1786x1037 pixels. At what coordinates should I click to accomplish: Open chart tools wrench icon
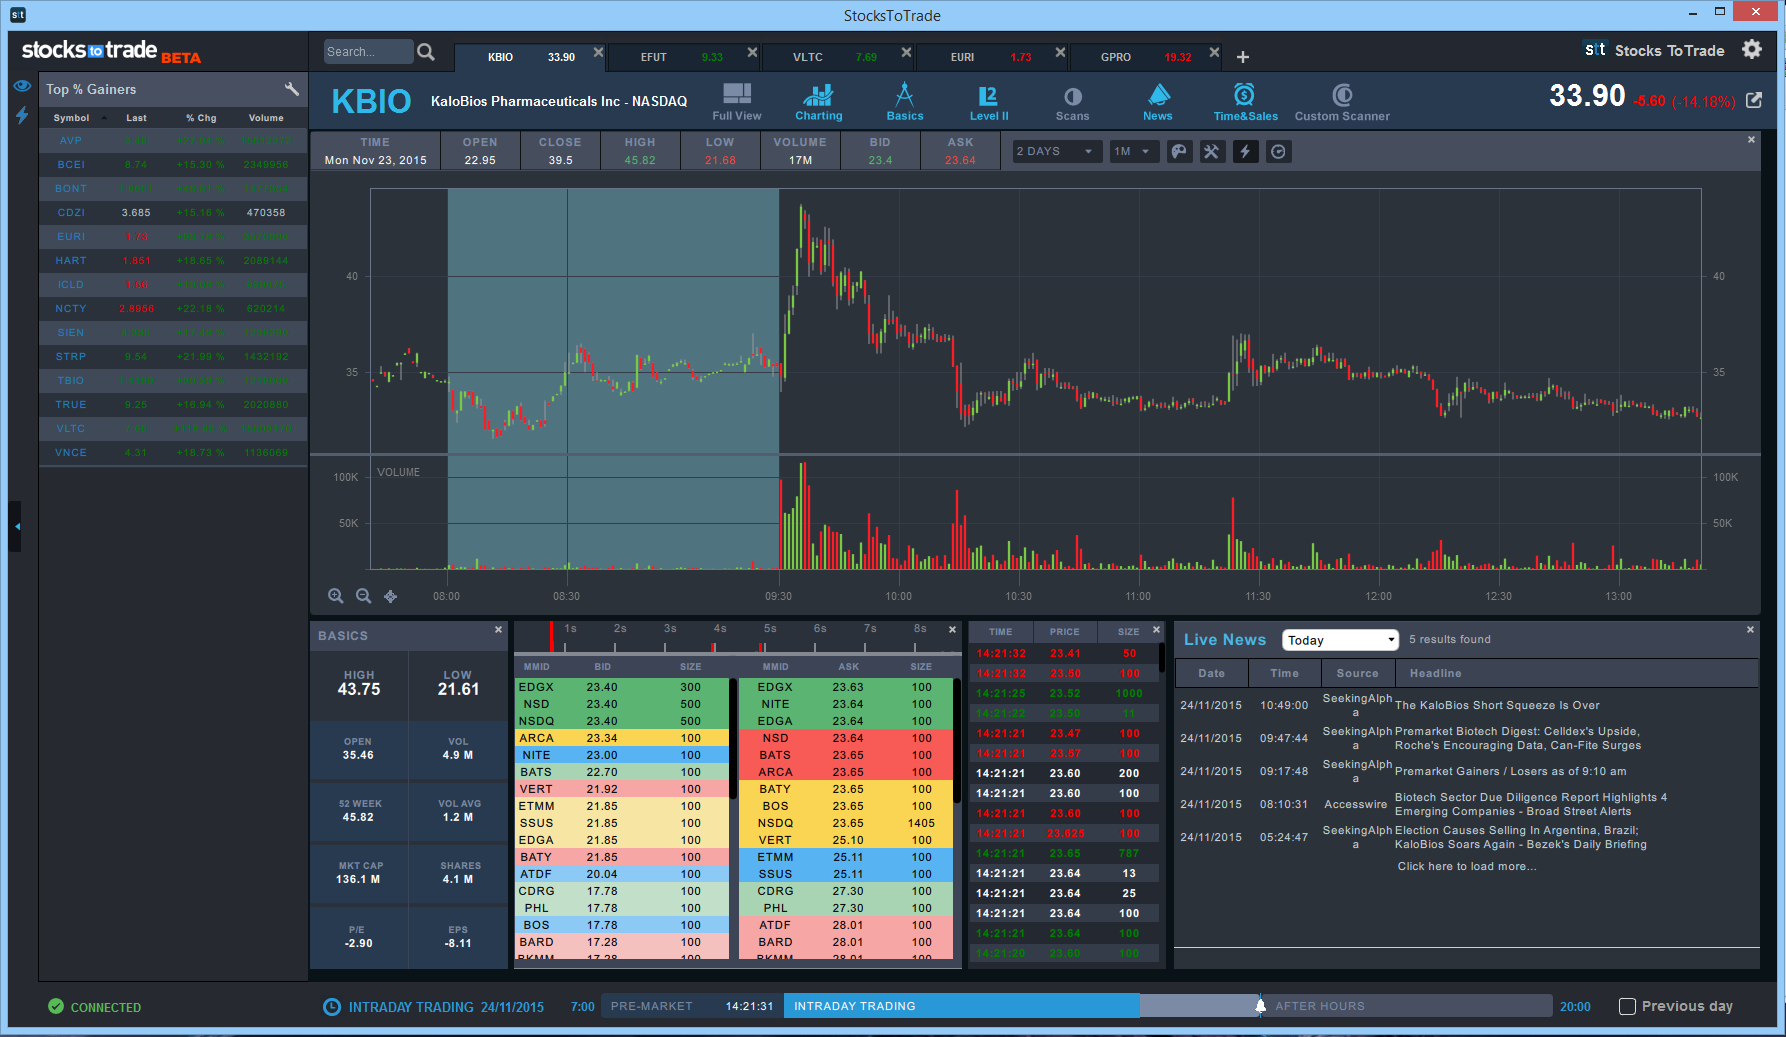coord(1212,151)
